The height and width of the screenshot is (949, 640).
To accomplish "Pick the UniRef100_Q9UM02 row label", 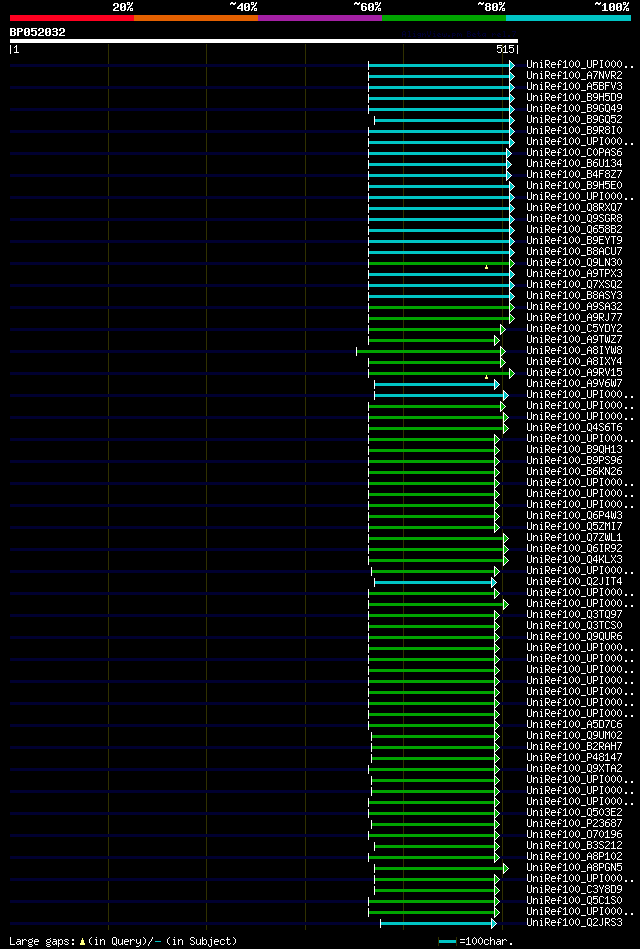I will coord(574,736).
